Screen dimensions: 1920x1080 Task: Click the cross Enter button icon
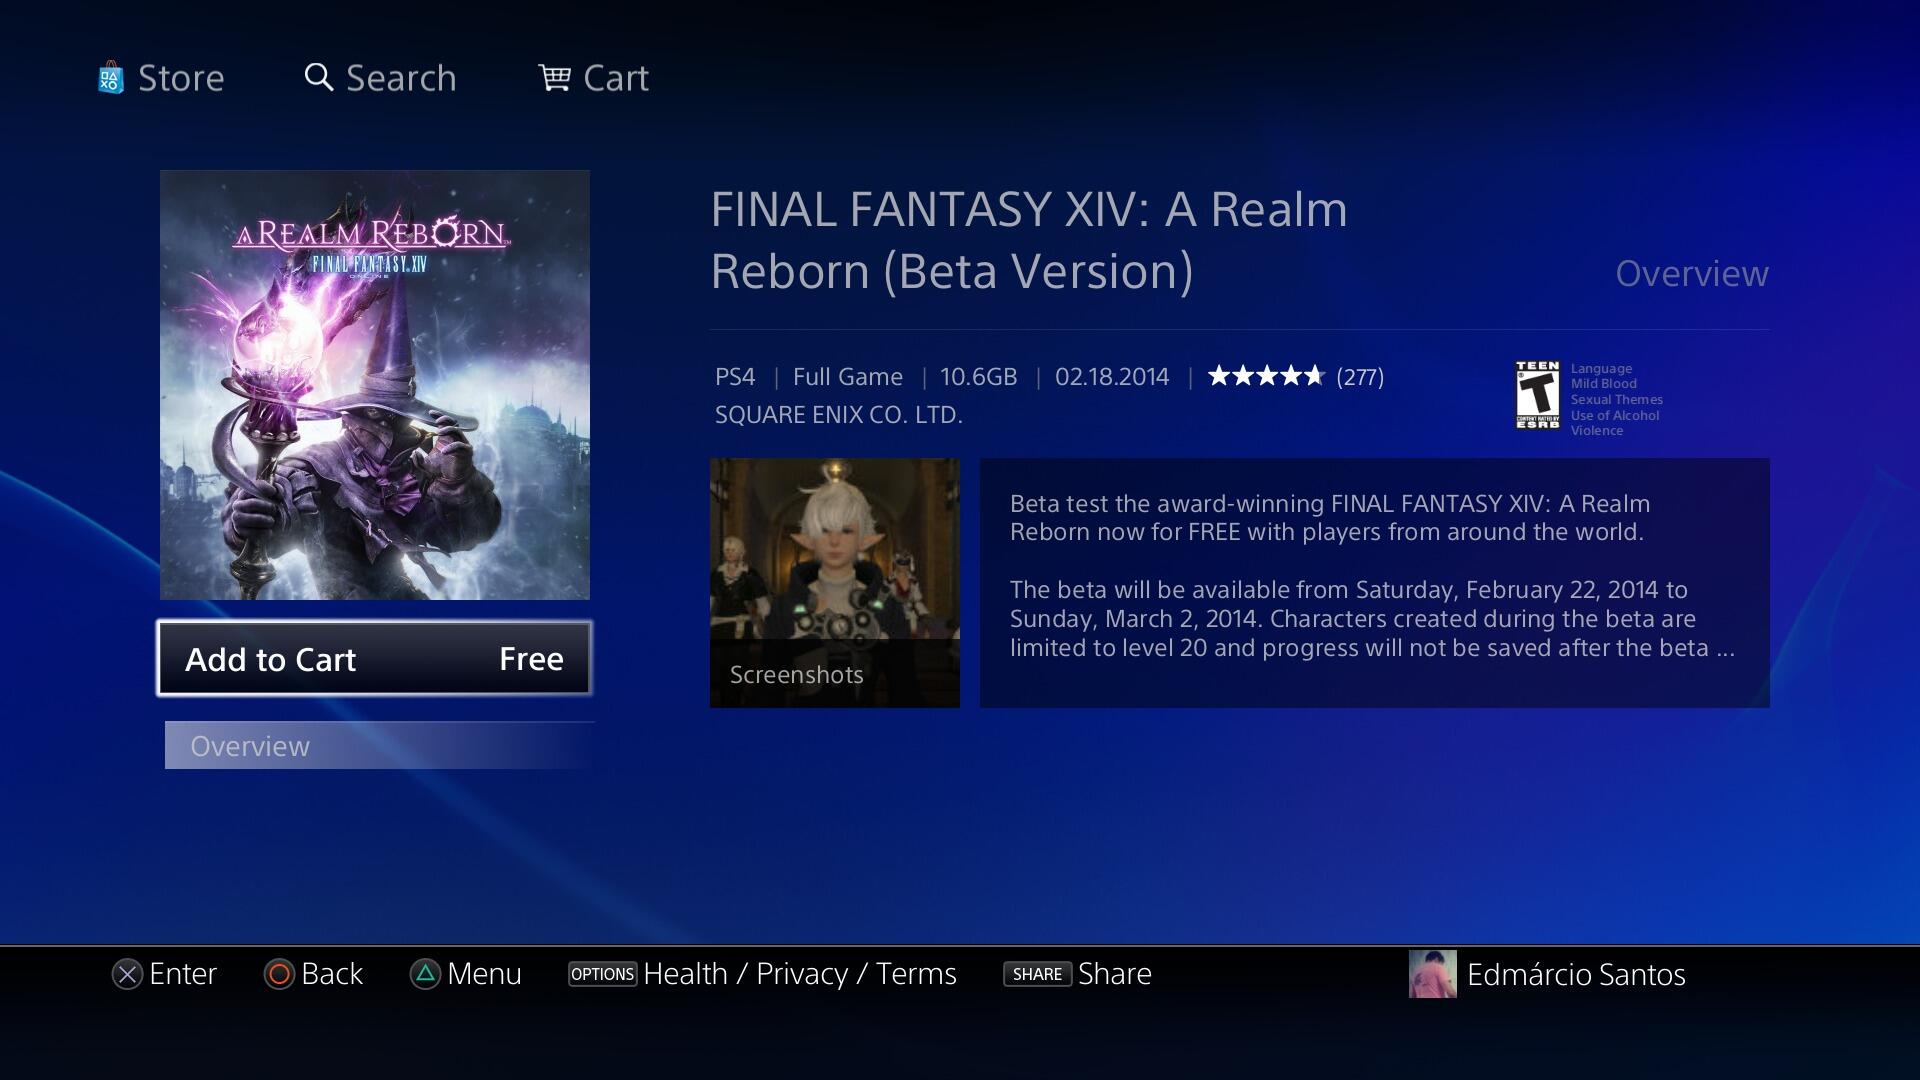tap(127, 974)
